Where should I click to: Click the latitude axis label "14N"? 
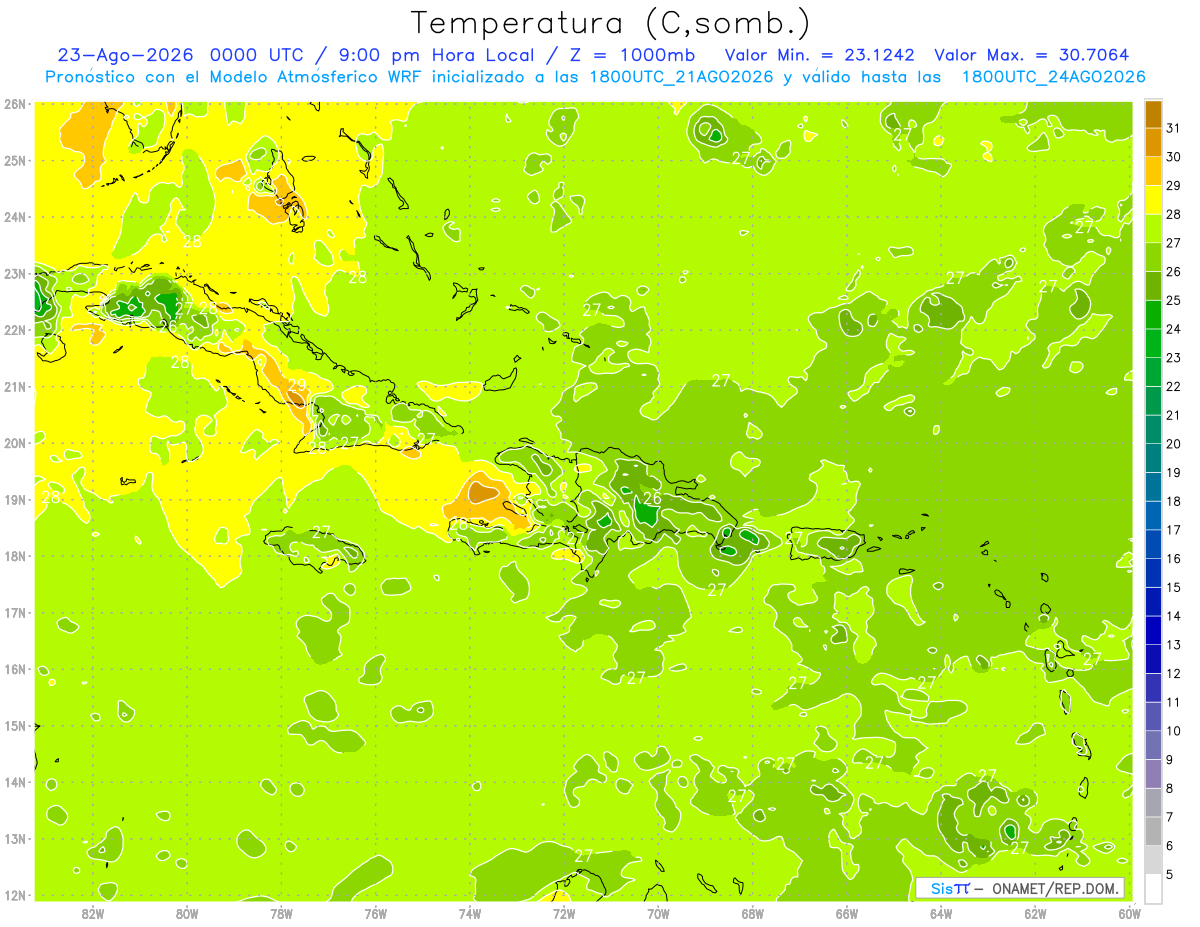[x=16, y=782]
